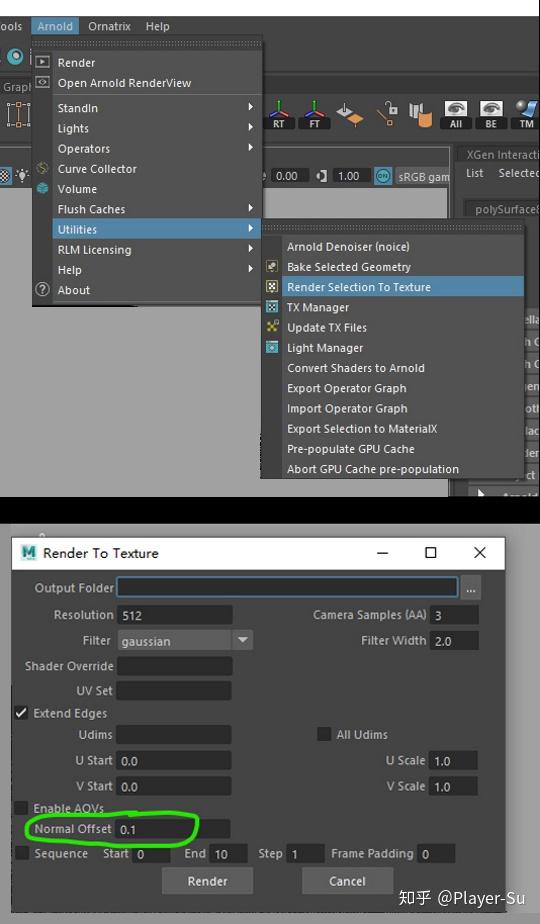Open the Ornatrix menu

(109, 27)
